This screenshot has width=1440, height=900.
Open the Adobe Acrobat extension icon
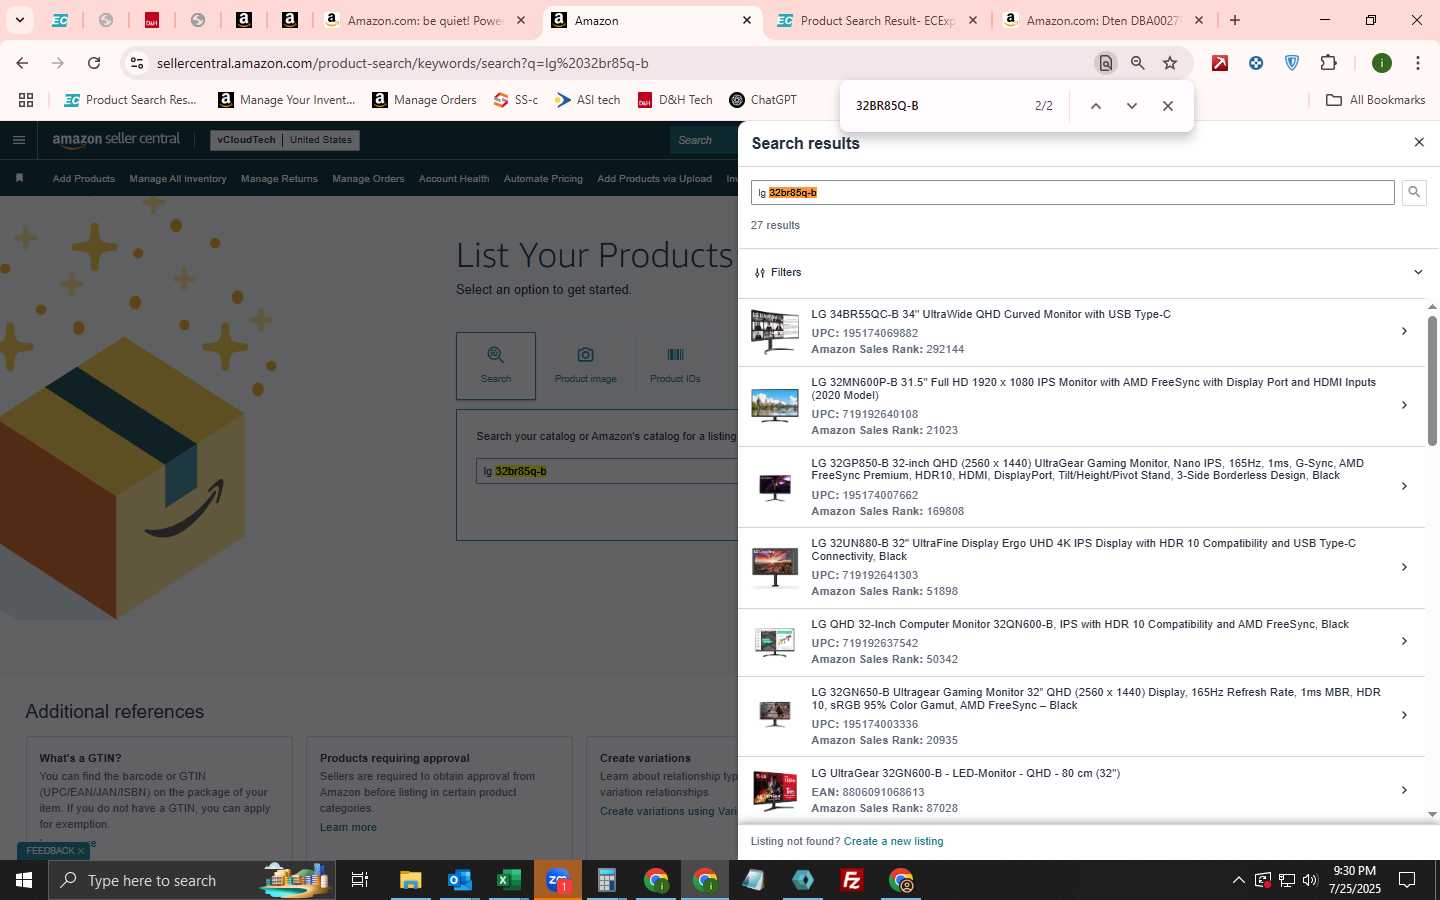1220,63
